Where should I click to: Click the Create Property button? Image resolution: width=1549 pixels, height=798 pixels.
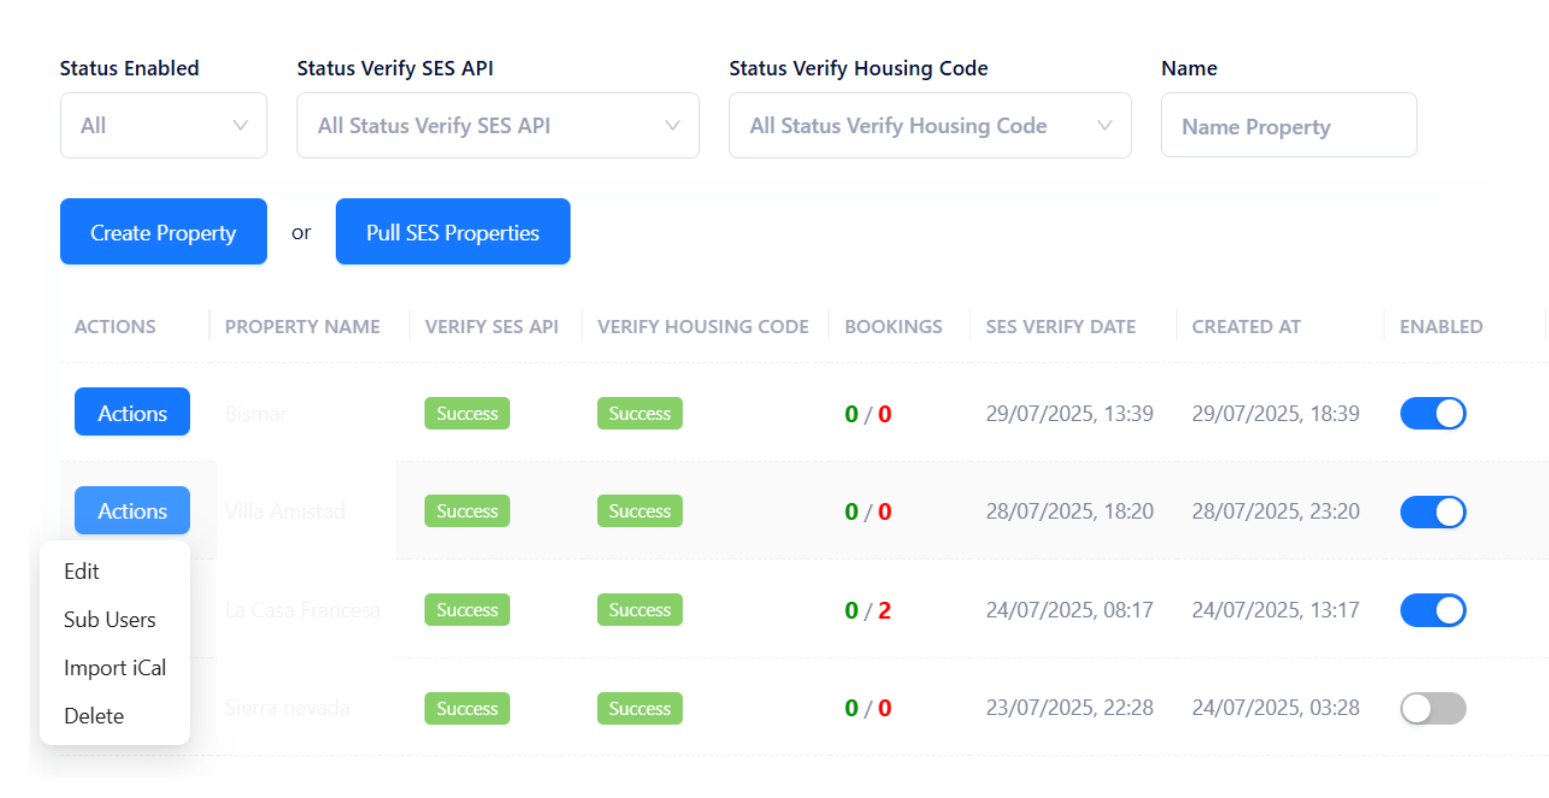163,231
